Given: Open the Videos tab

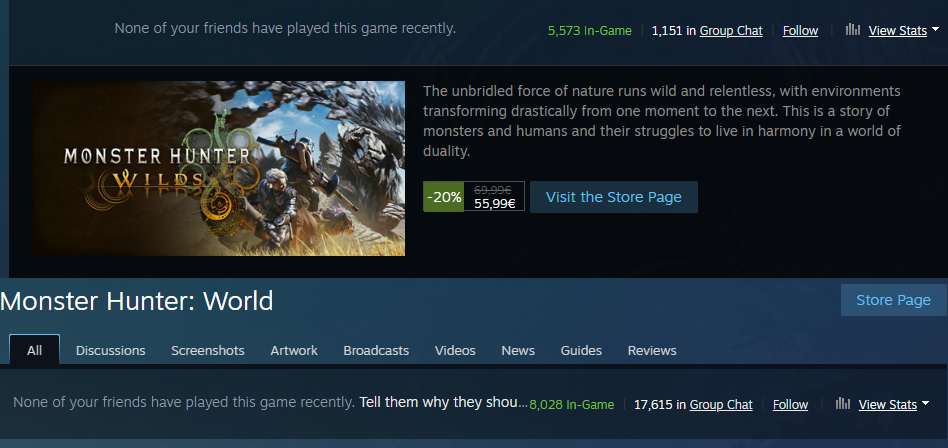Looking at the screenshot, I should (455, 351).
